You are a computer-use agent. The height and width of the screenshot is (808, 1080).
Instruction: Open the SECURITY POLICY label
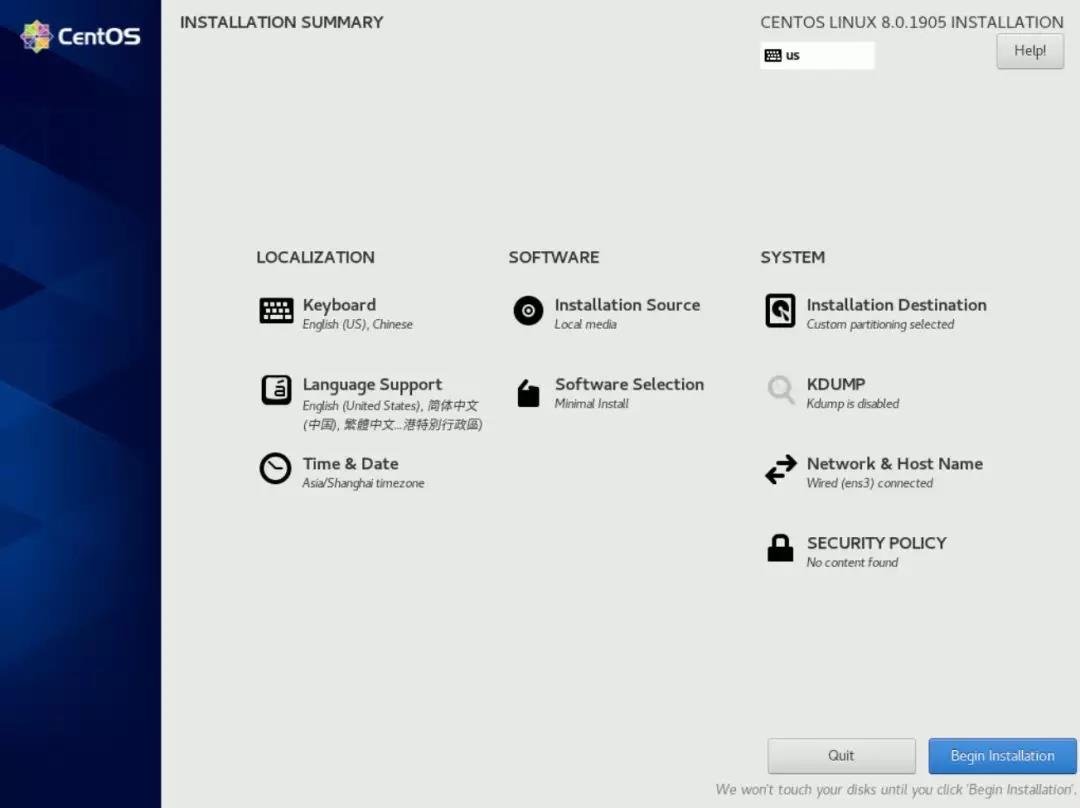877,543
